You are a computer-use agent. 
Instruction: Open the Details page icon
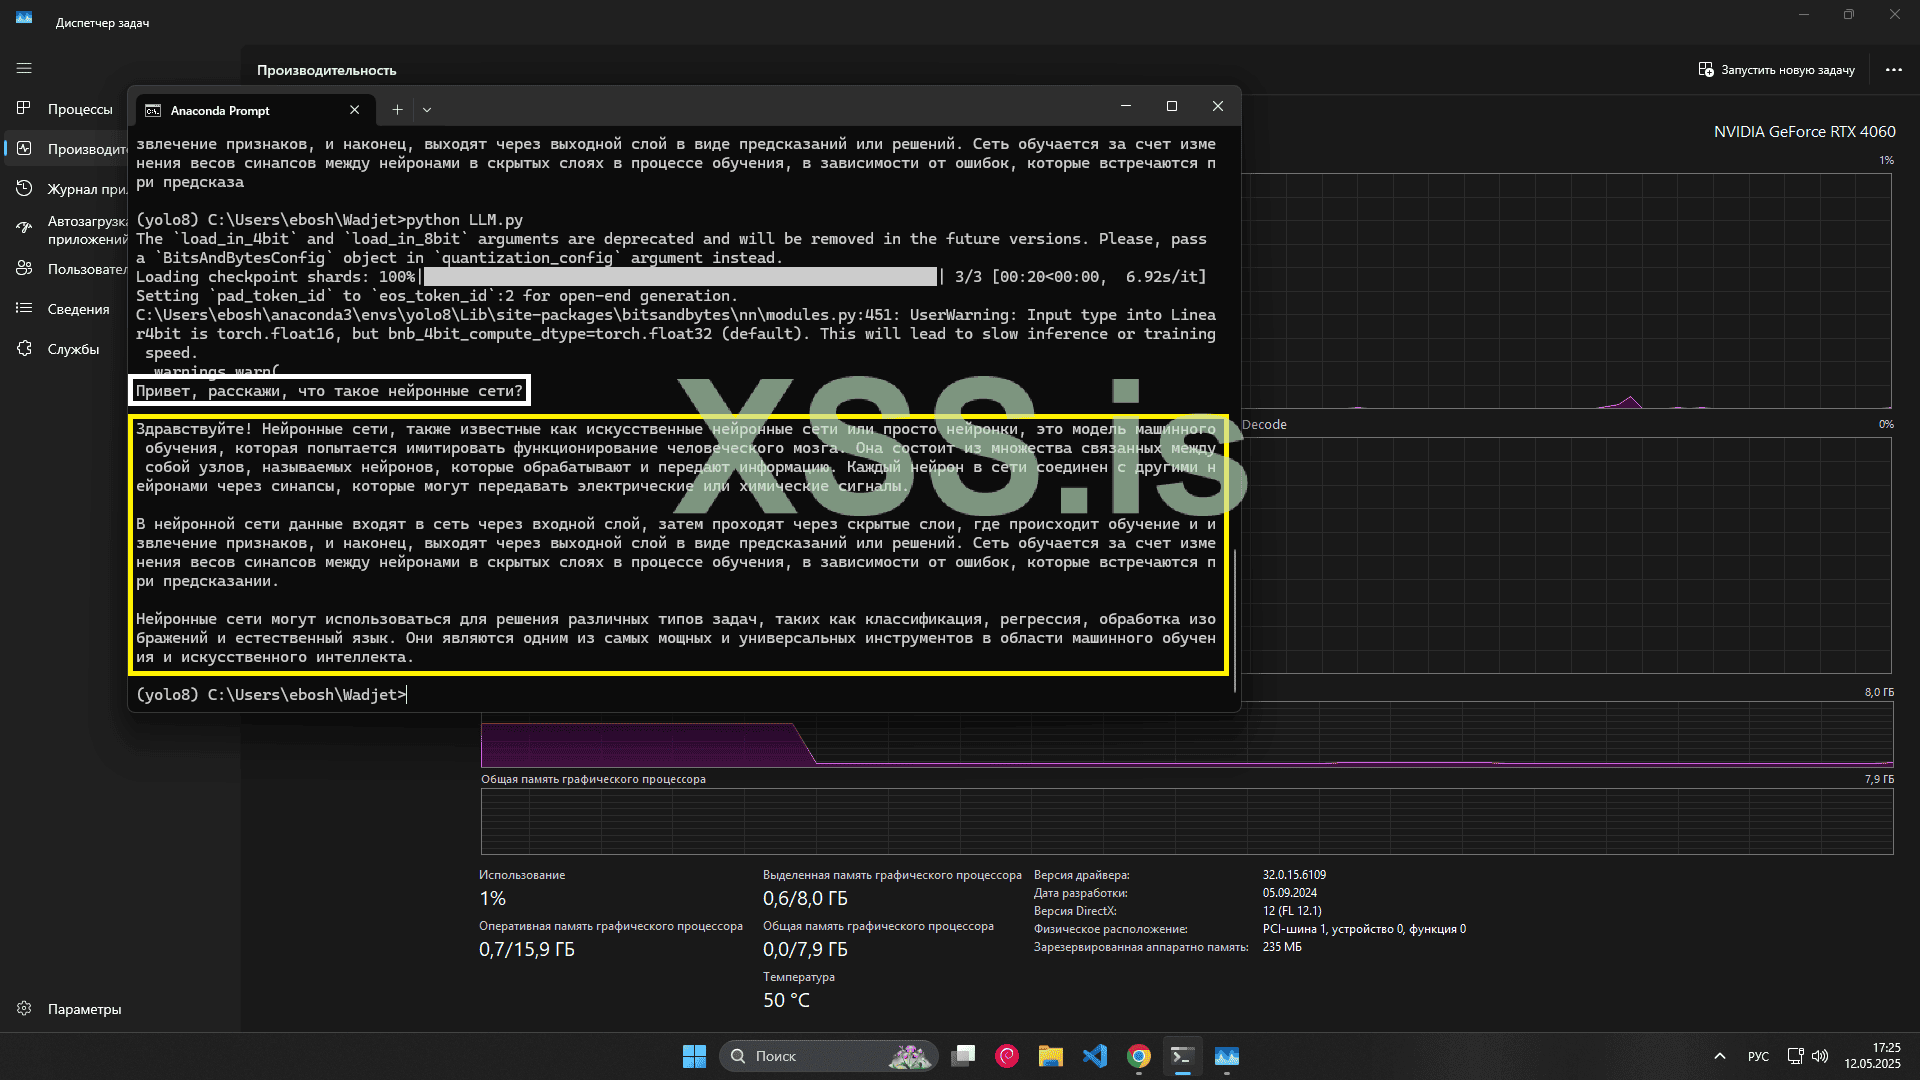(24, 308)
